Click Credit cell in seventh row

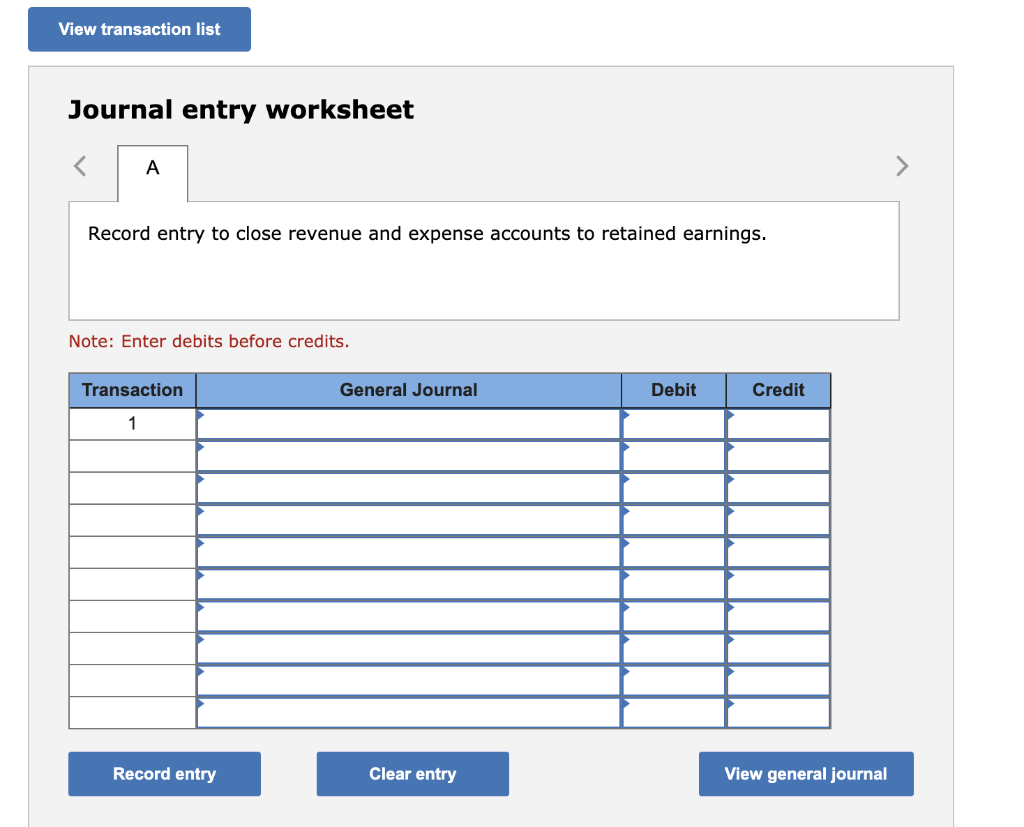[x=778, y=616]
